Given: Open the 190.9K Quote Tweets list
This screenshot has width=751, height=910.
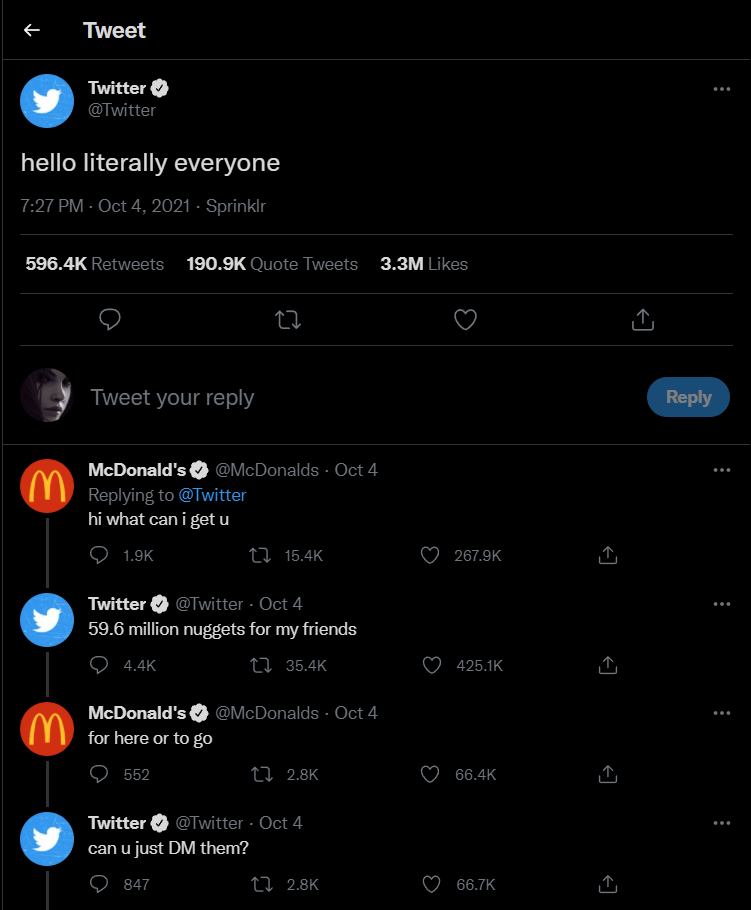Looking at the screenshot, I should (x=272, y=264).
